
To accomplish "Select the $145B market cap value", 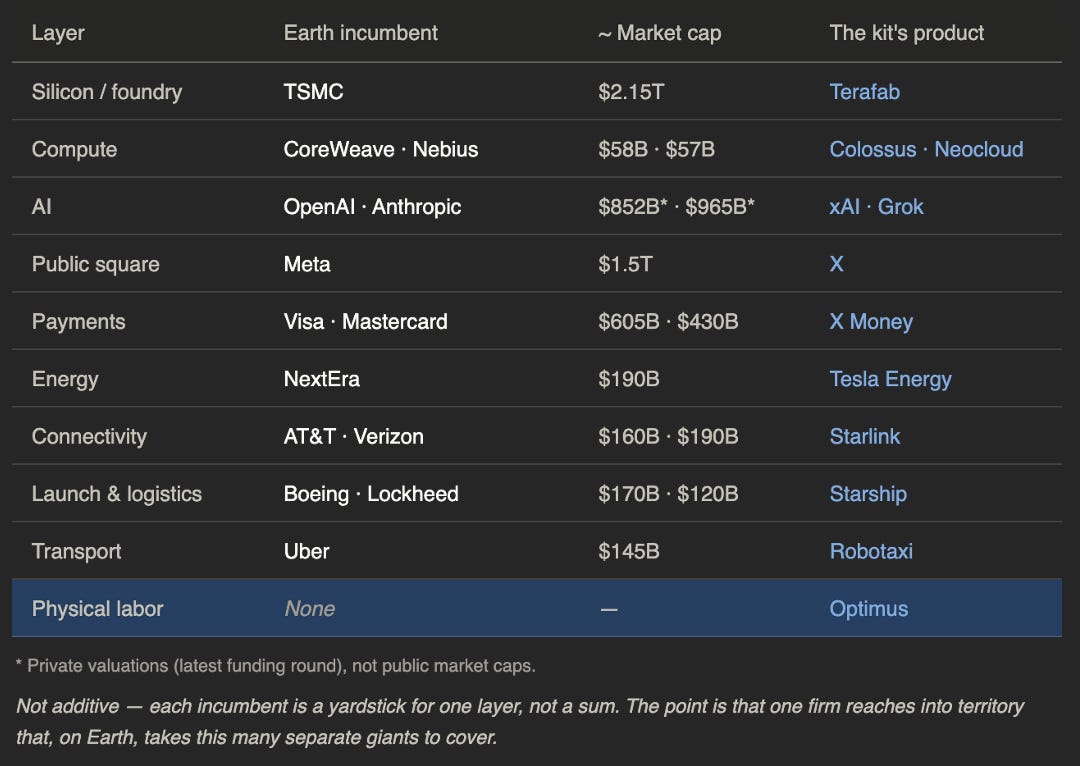I will point(629,551).
